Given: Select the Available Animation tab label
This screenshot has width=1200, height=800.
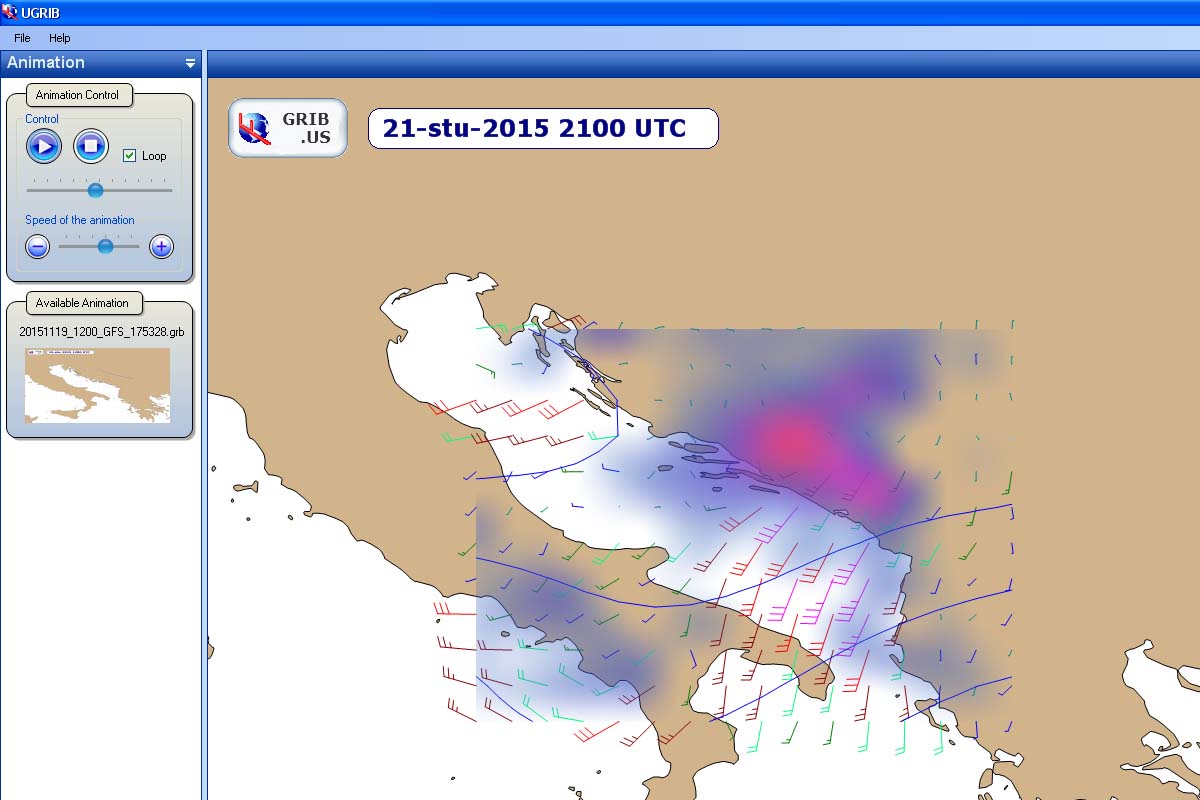Looking at the screenshot, I should tap(82, 303).
